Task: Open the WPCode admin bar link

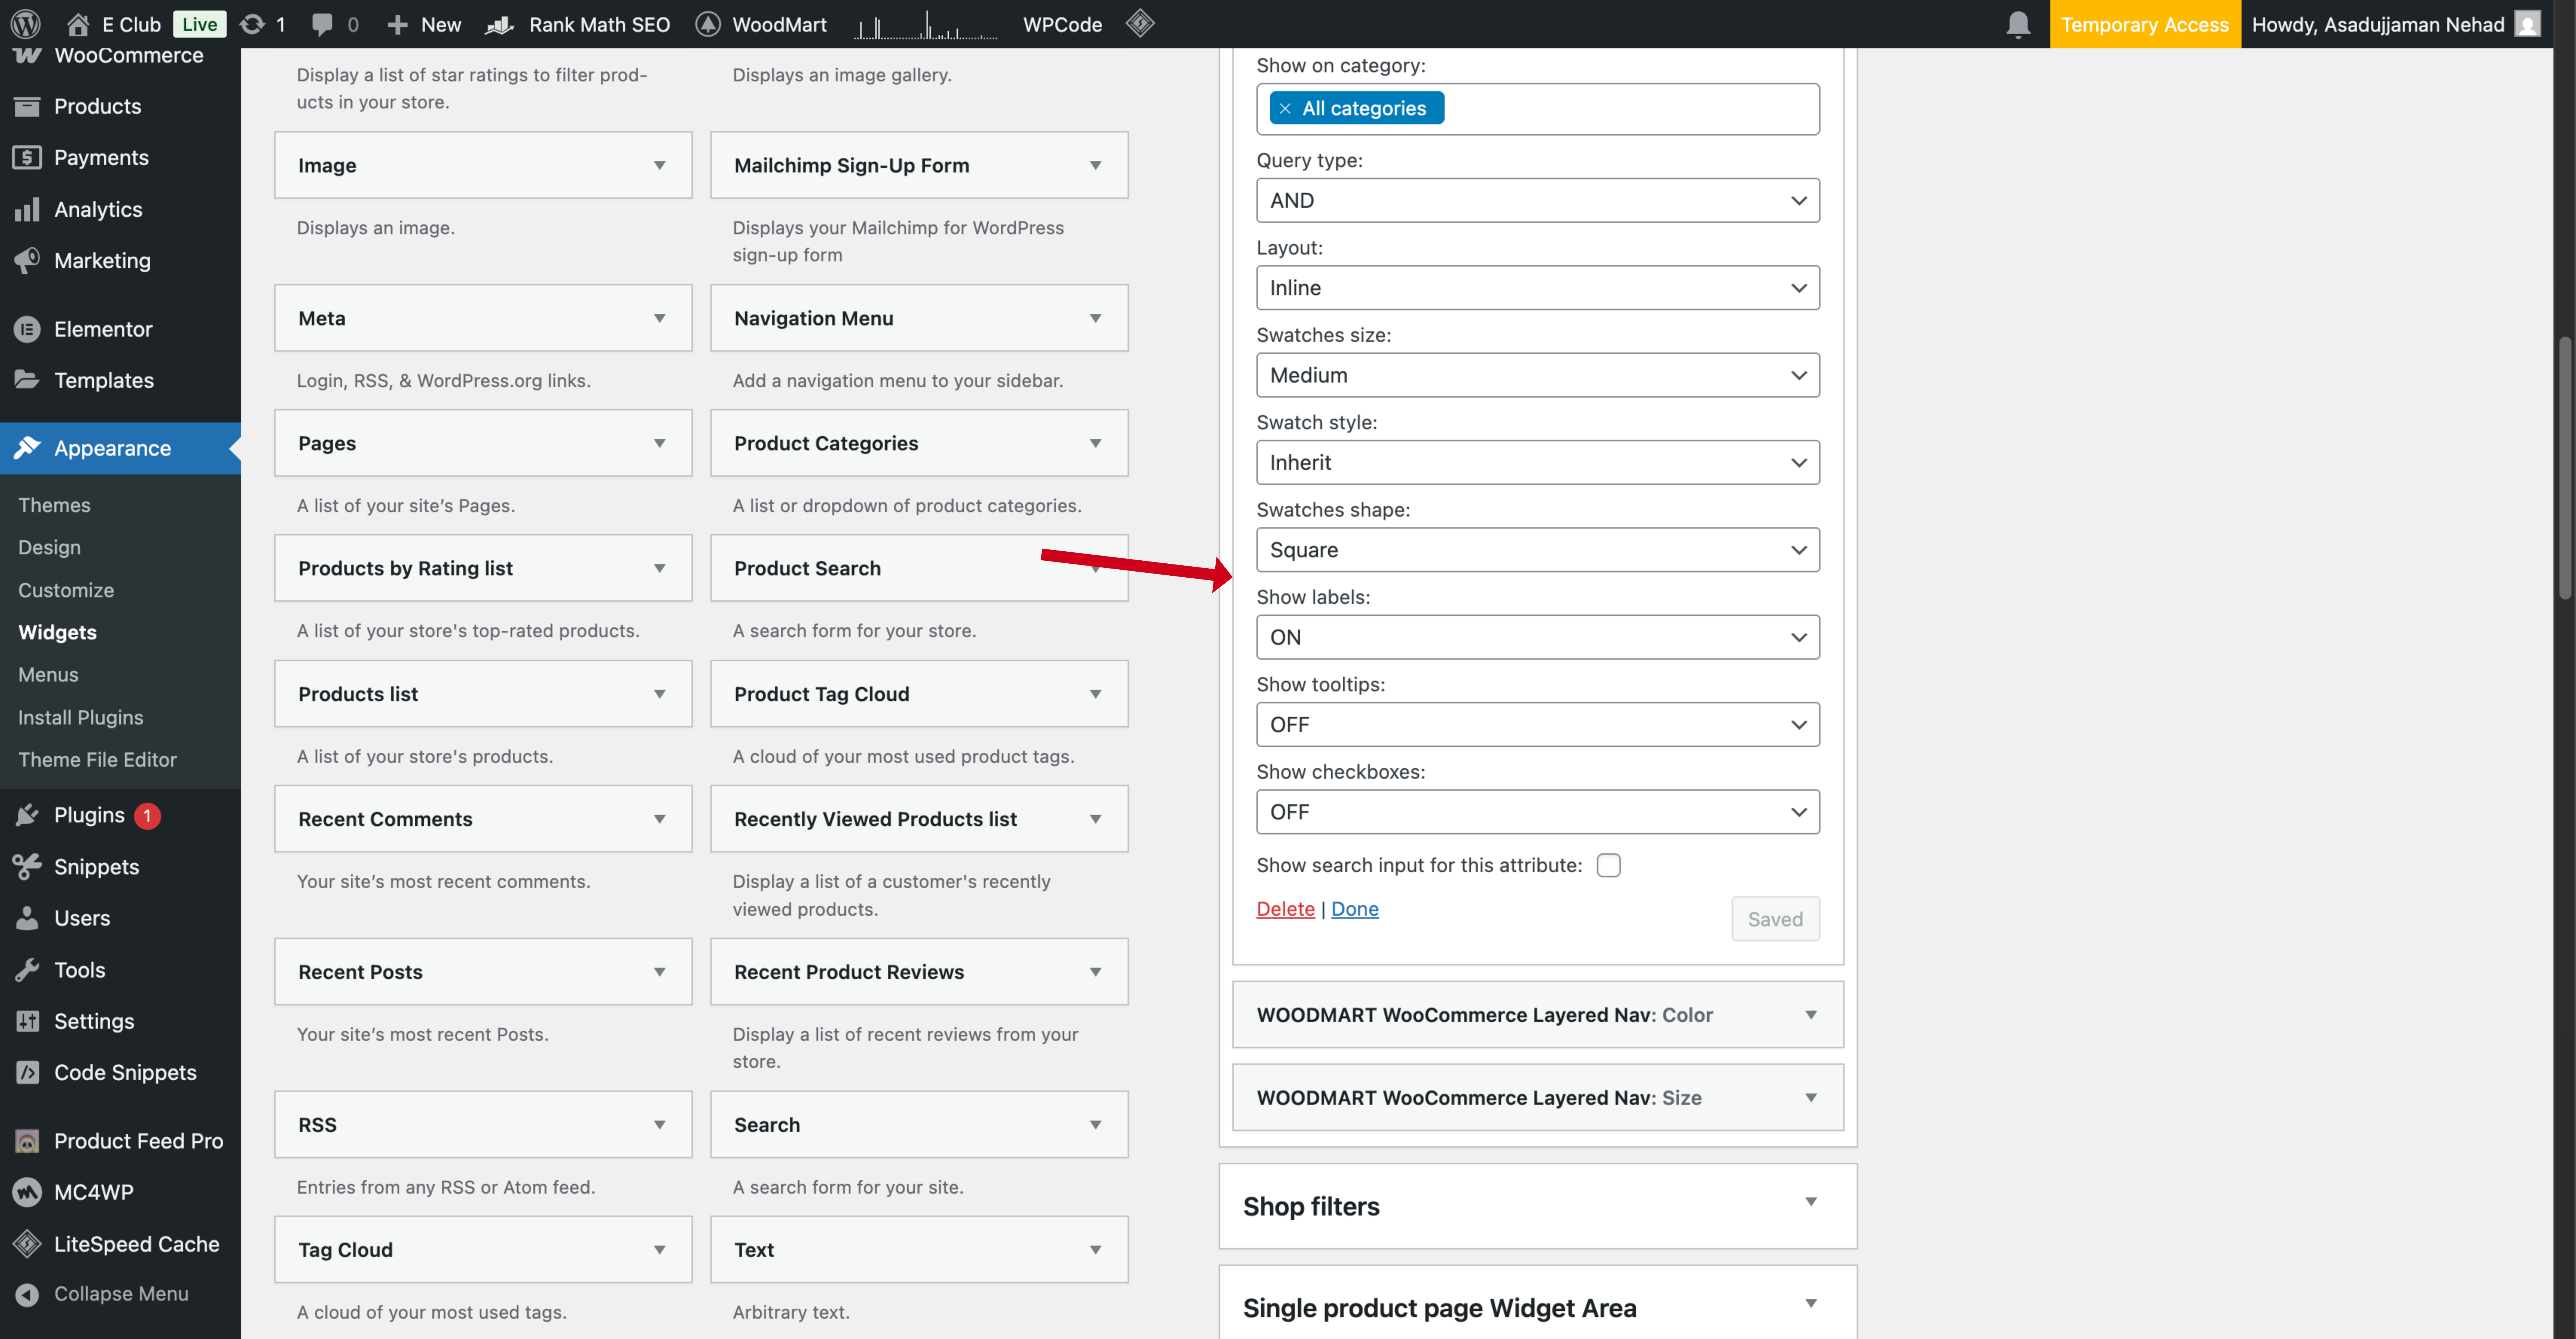Action: point(1062,24)
